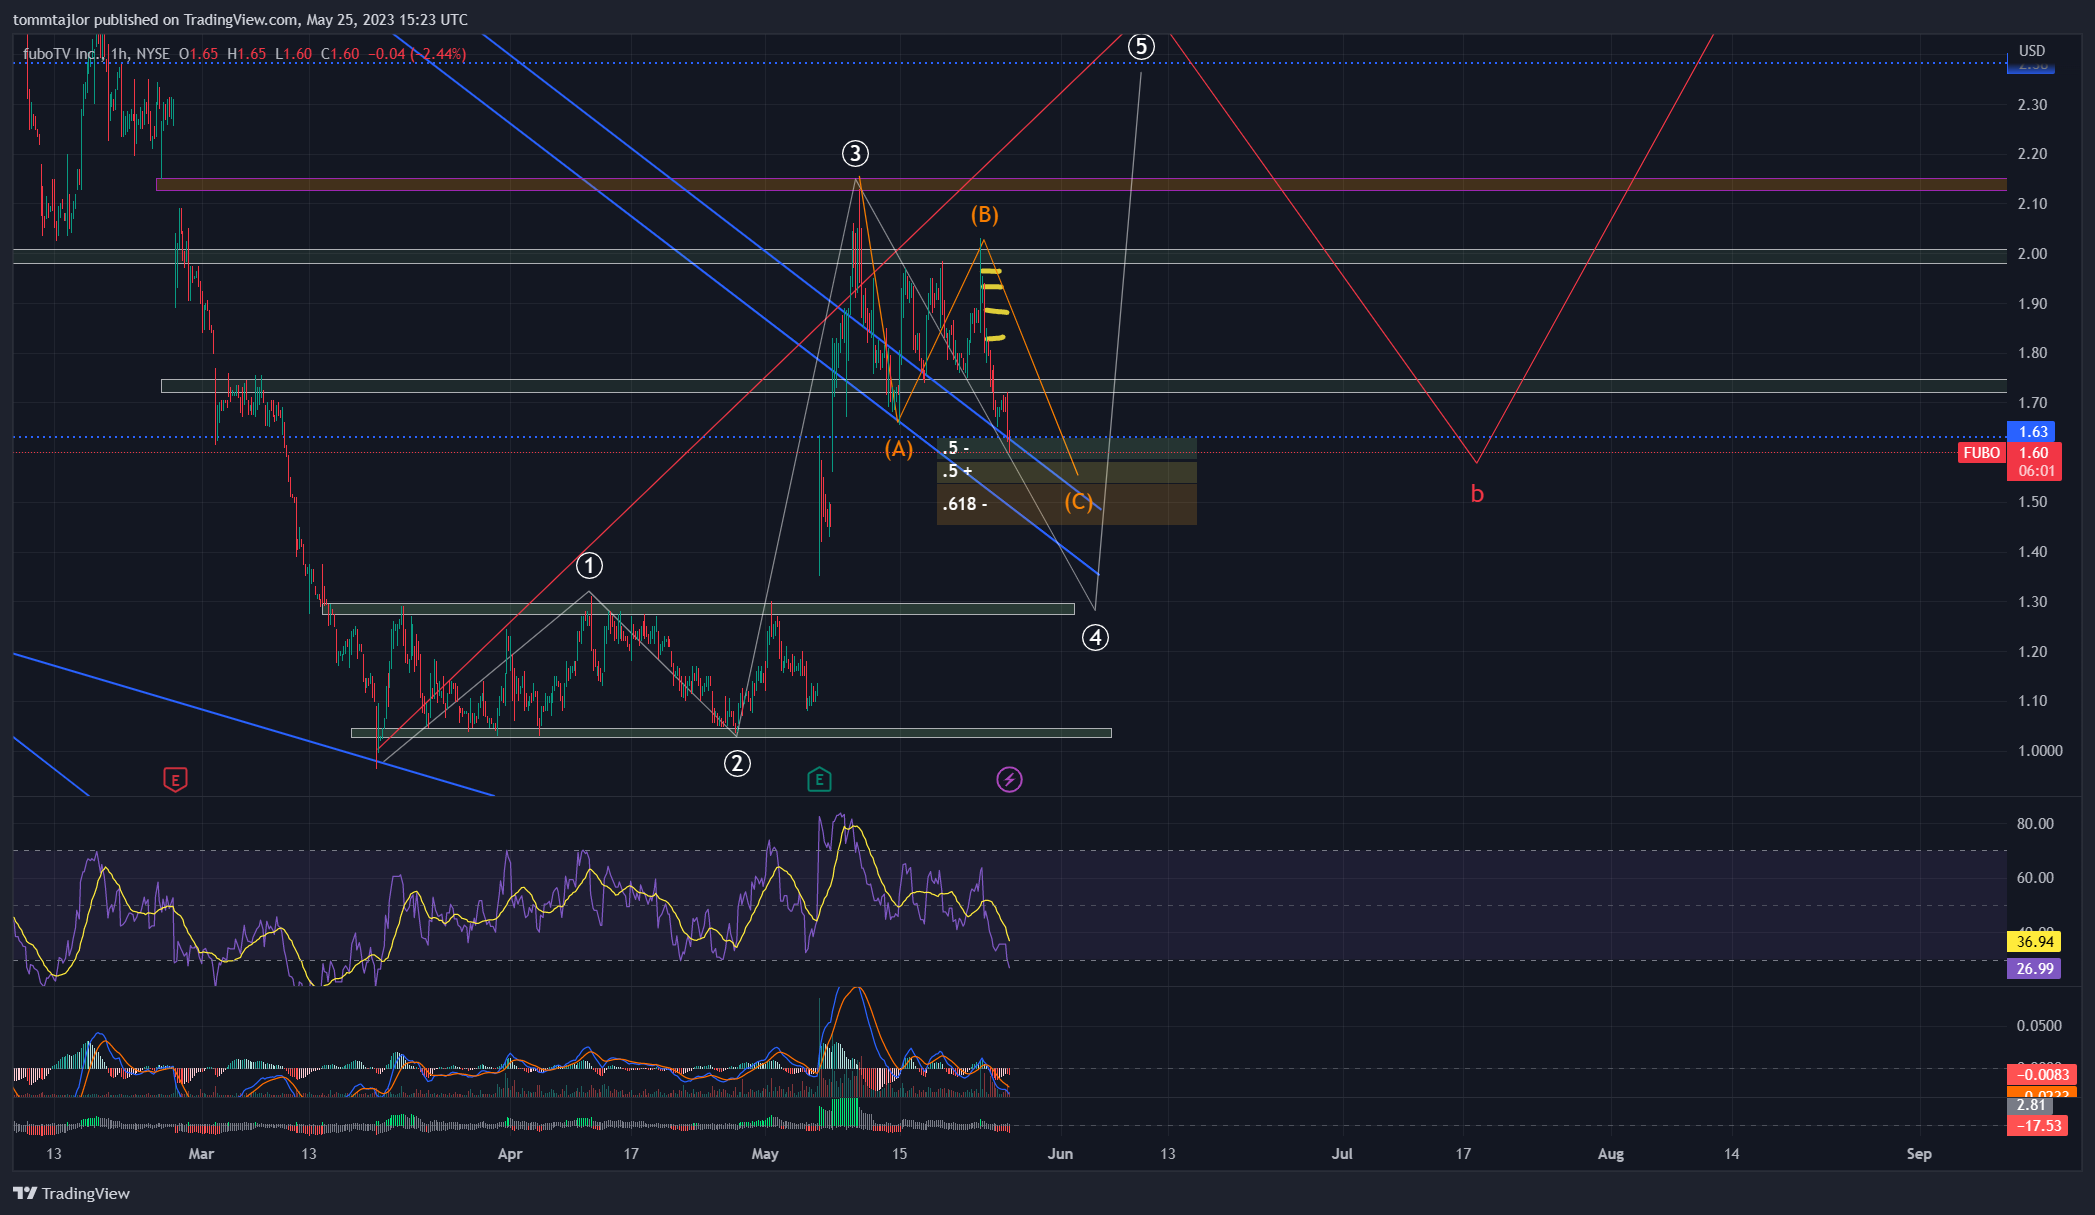2095x1215 pixels.
Task: Click the .5 - Fibonacci level label
Action: pyautogui.click(x=955, y=448)
